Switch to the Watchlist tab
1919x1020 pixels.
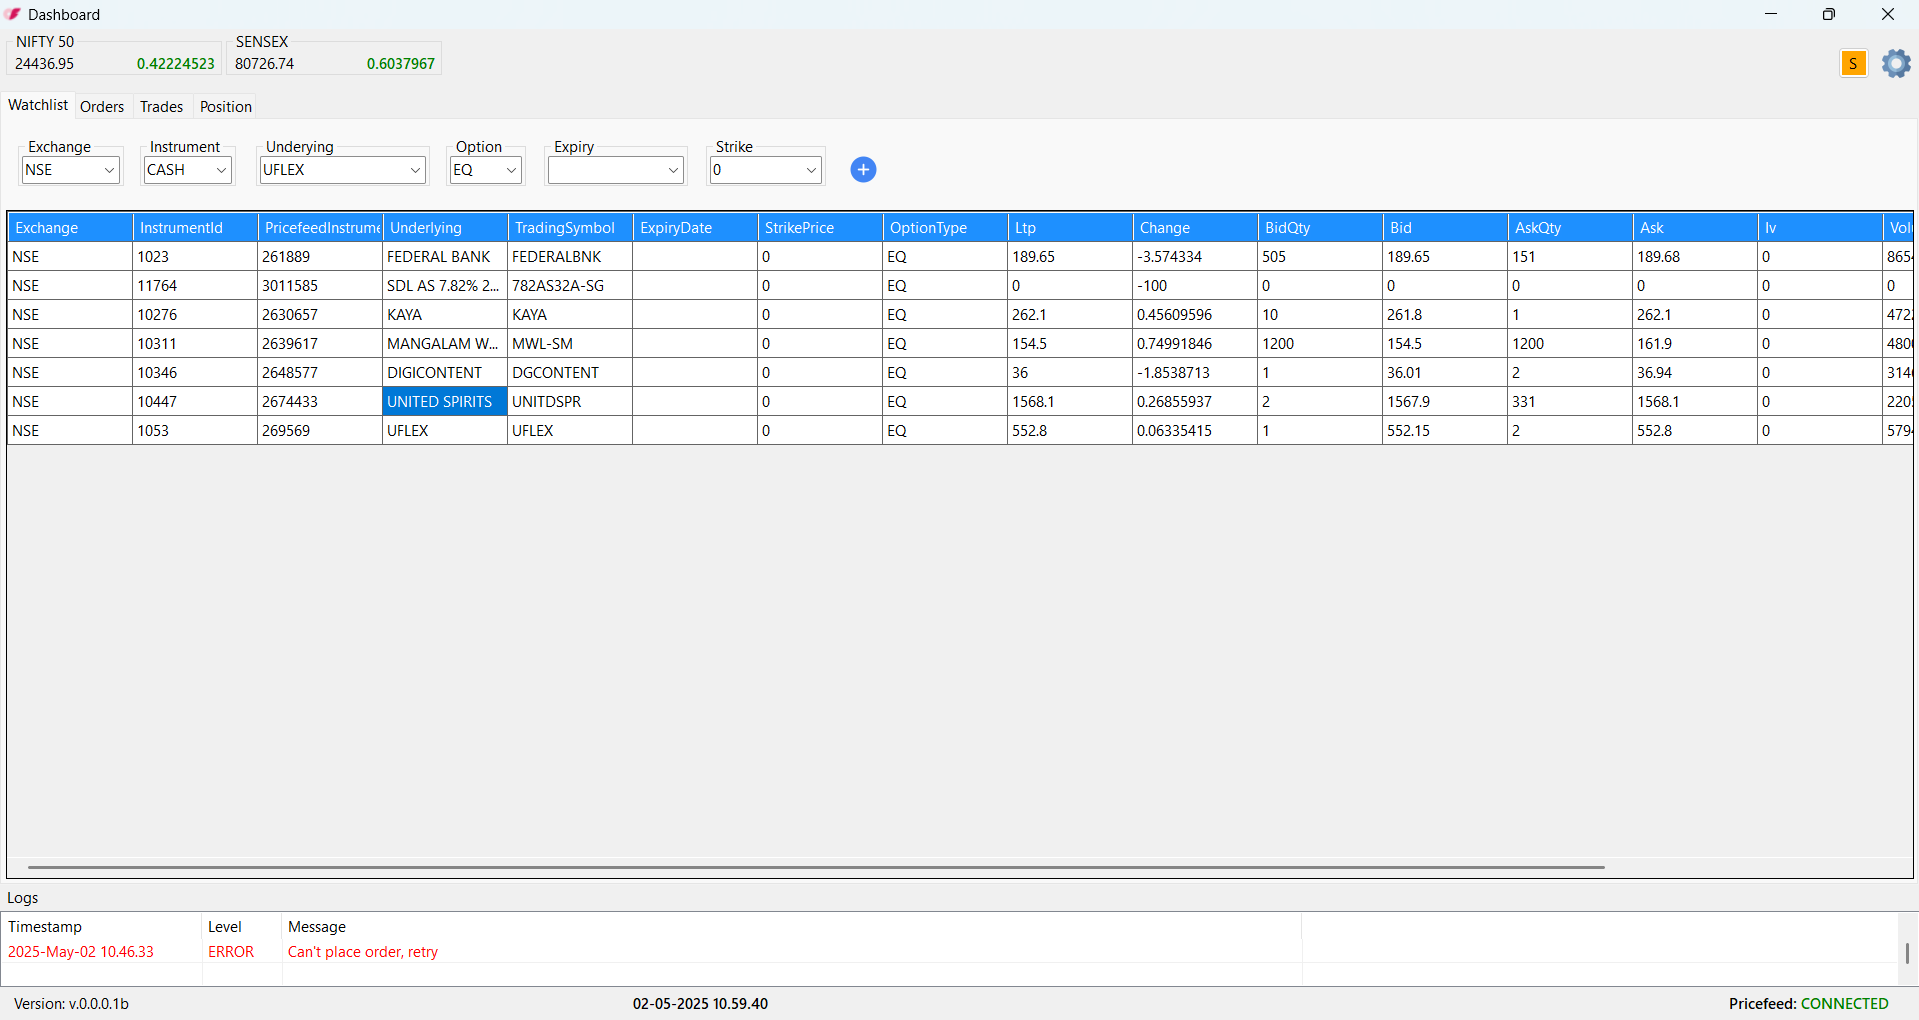click(x=38, y=105)
